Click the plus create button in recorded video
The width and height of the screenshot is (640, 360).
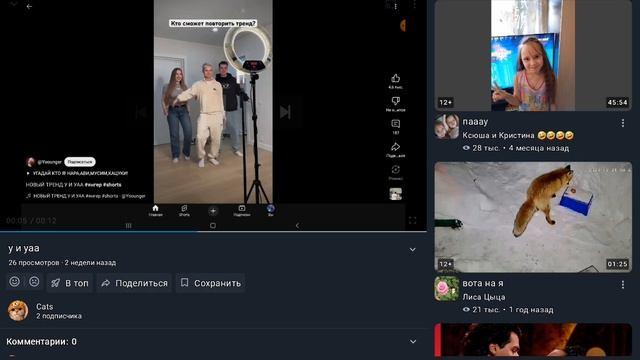213,211
